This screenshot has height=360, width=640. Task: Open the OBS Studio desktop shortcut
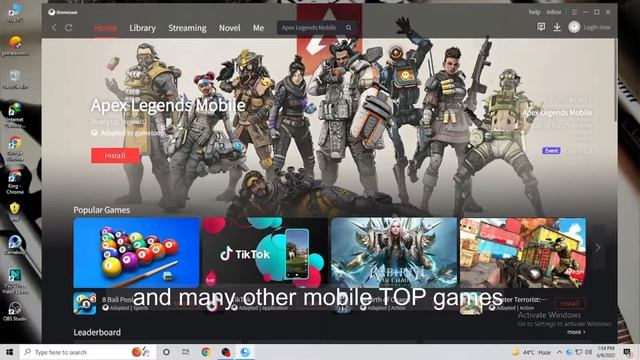pos(15,311)
